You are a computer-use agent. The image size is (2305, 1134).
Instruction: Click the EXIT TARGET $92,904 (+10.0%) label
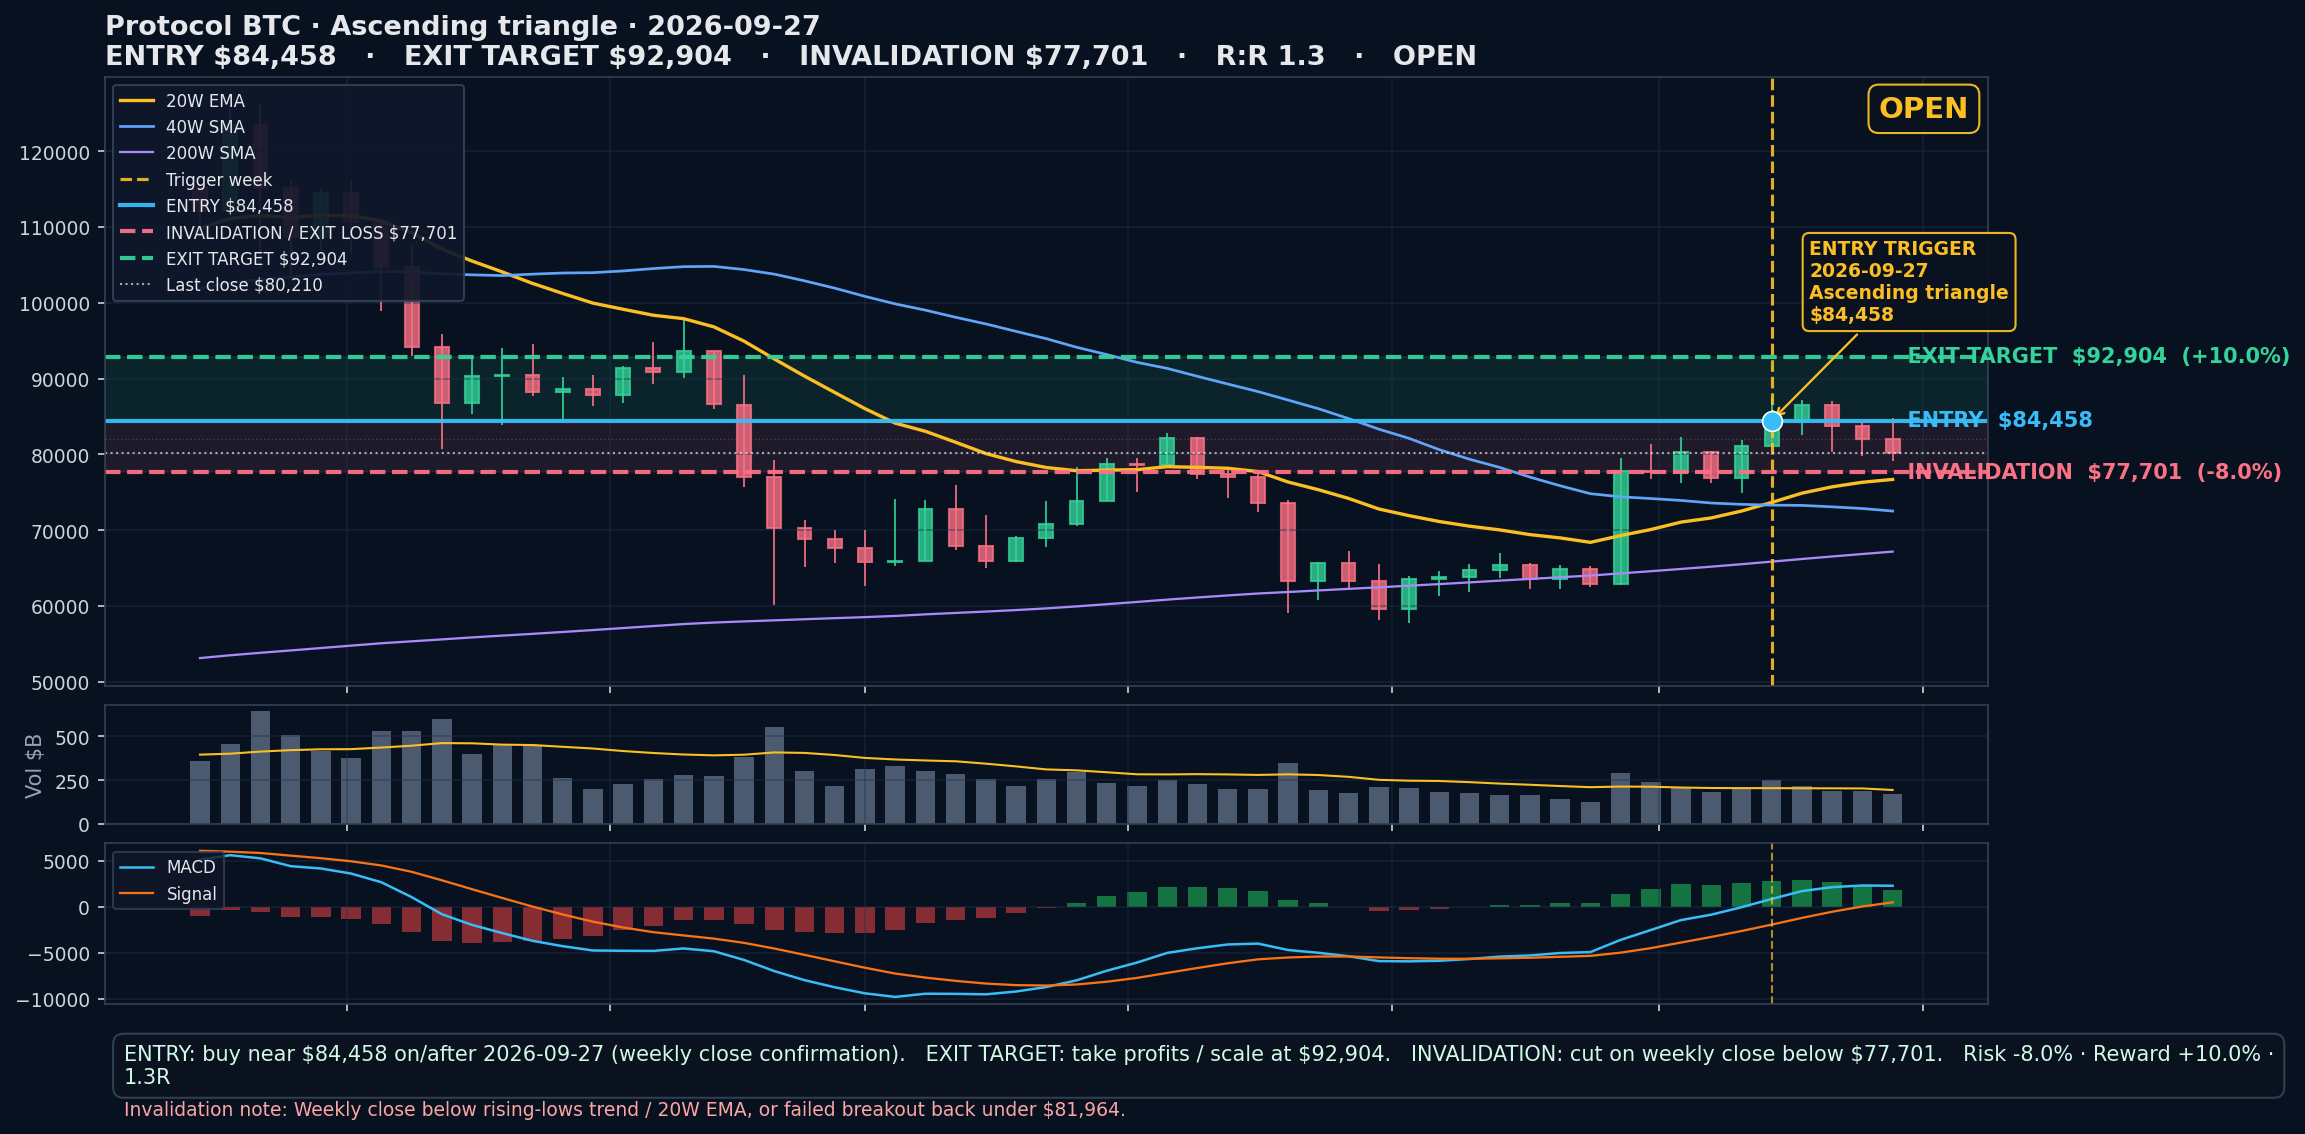pyautogui.click(x=2098, y=356)
